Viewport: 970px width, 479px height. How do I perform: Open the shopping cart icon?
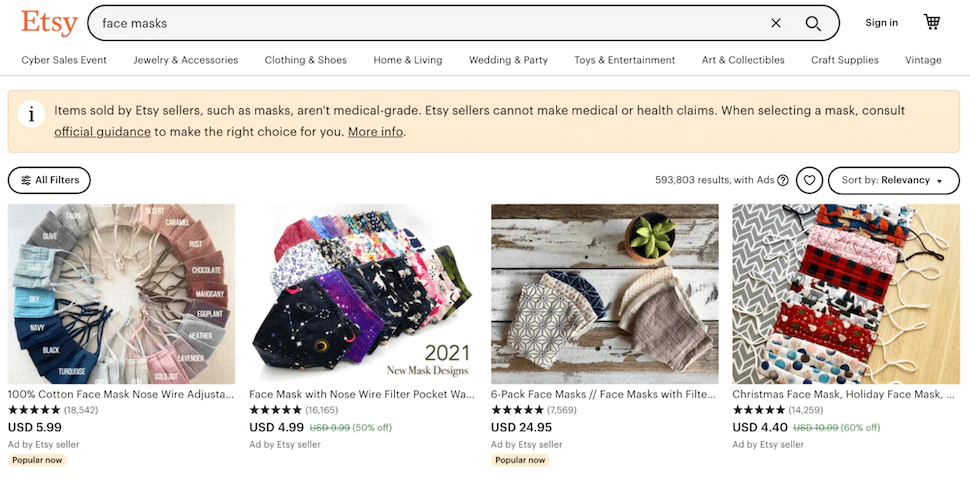point(932,22)
